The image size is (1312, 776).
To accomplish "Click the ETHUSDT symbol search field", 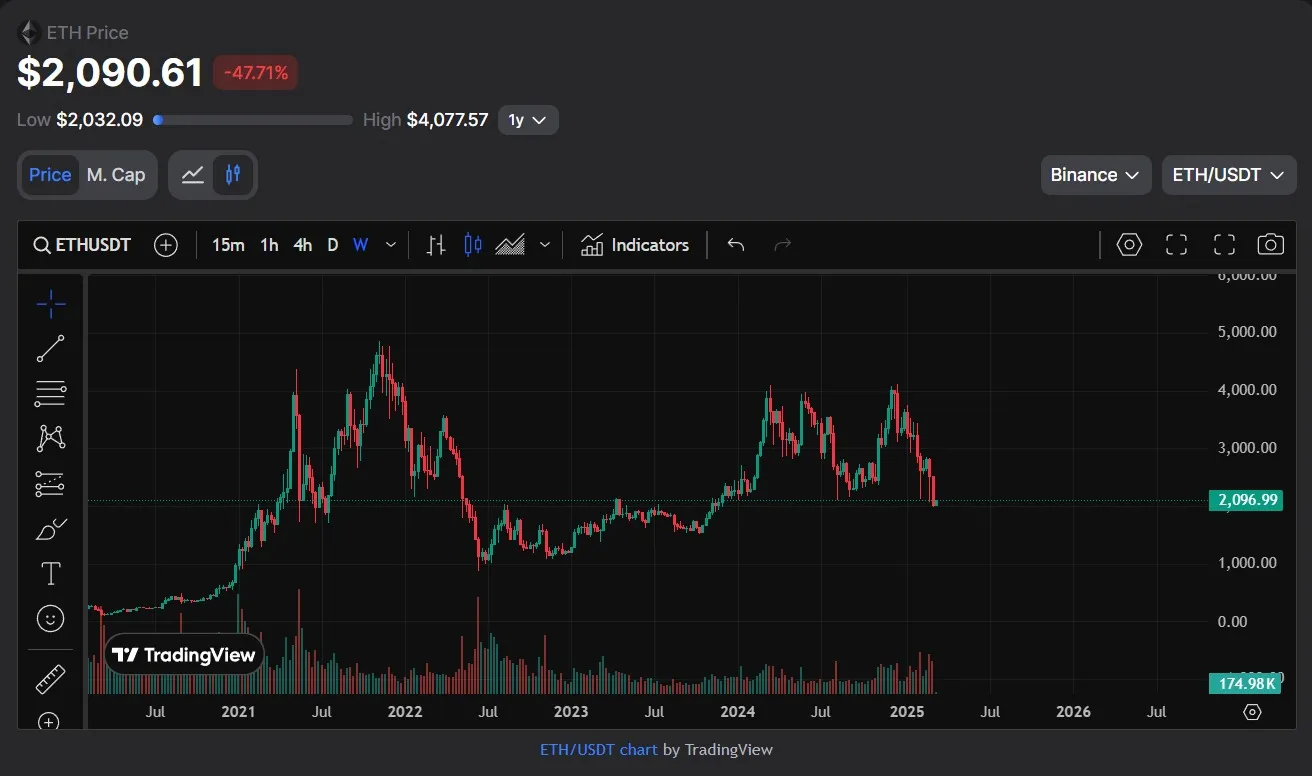I will [82, 245].
